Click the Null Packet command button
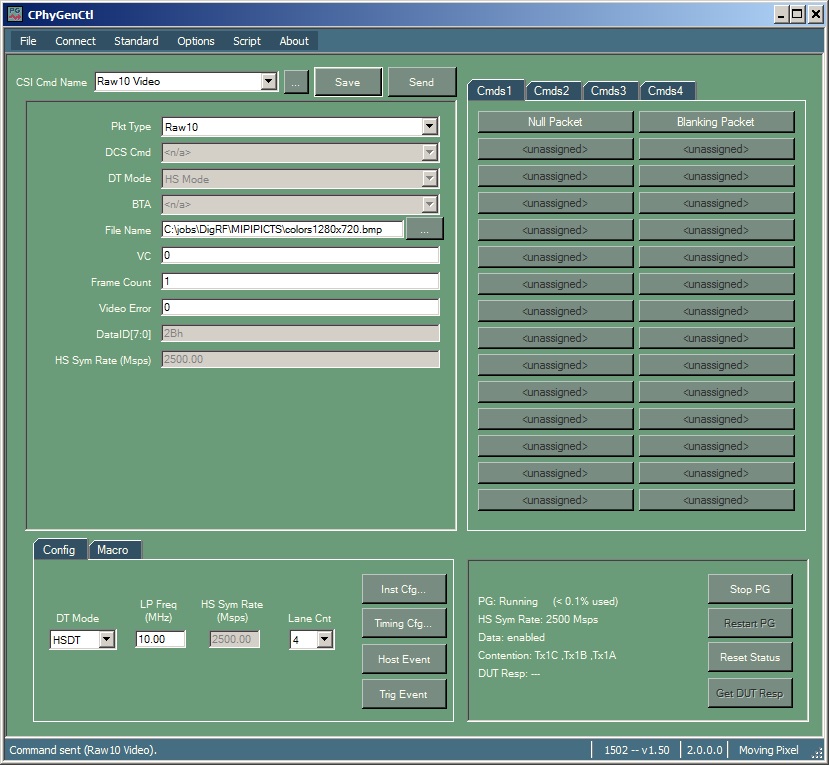Viewport: 829px width, 765px height. pos(555,122)
